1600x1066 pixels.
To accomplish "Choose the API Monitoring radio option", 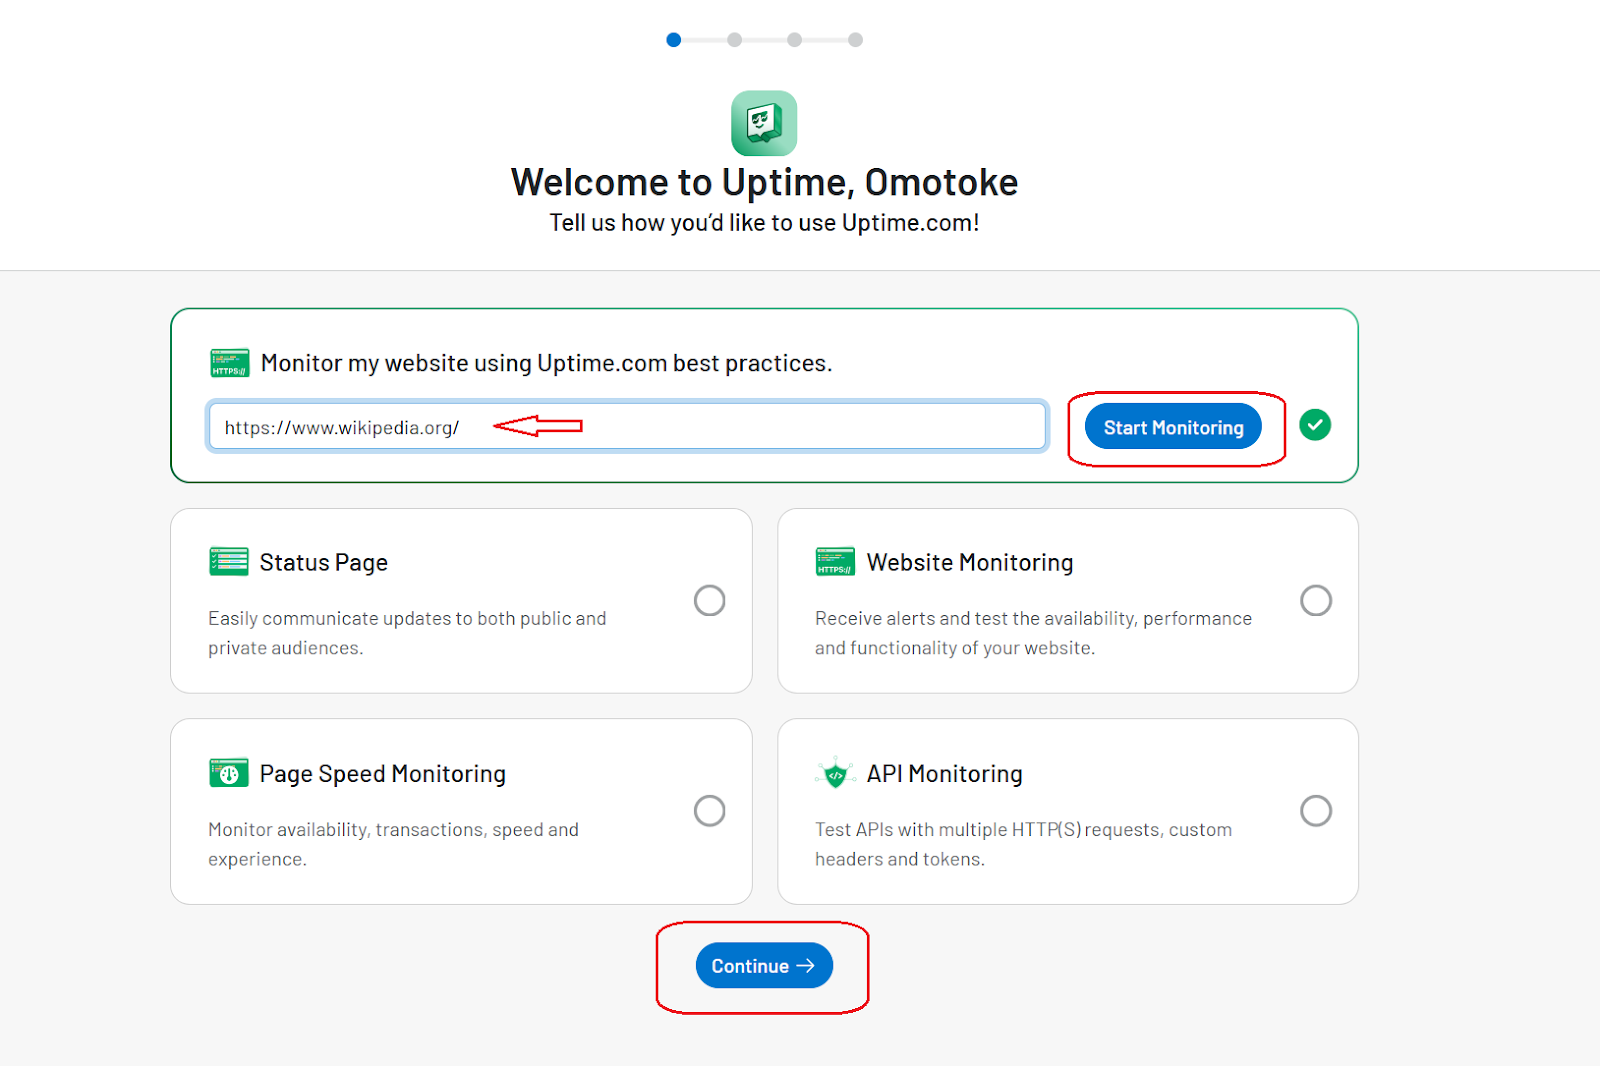I will pyautogui.click(x=1316, y=810).
